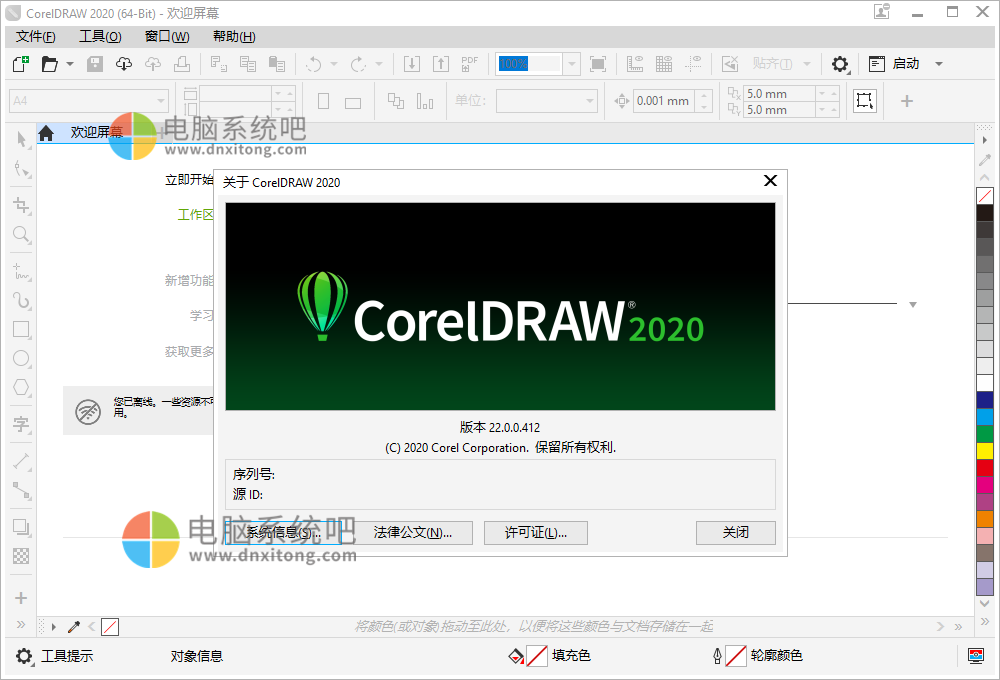Click the Add toolbar plus button
Viewport: 1000px width, 680px height.
(907, 101)
